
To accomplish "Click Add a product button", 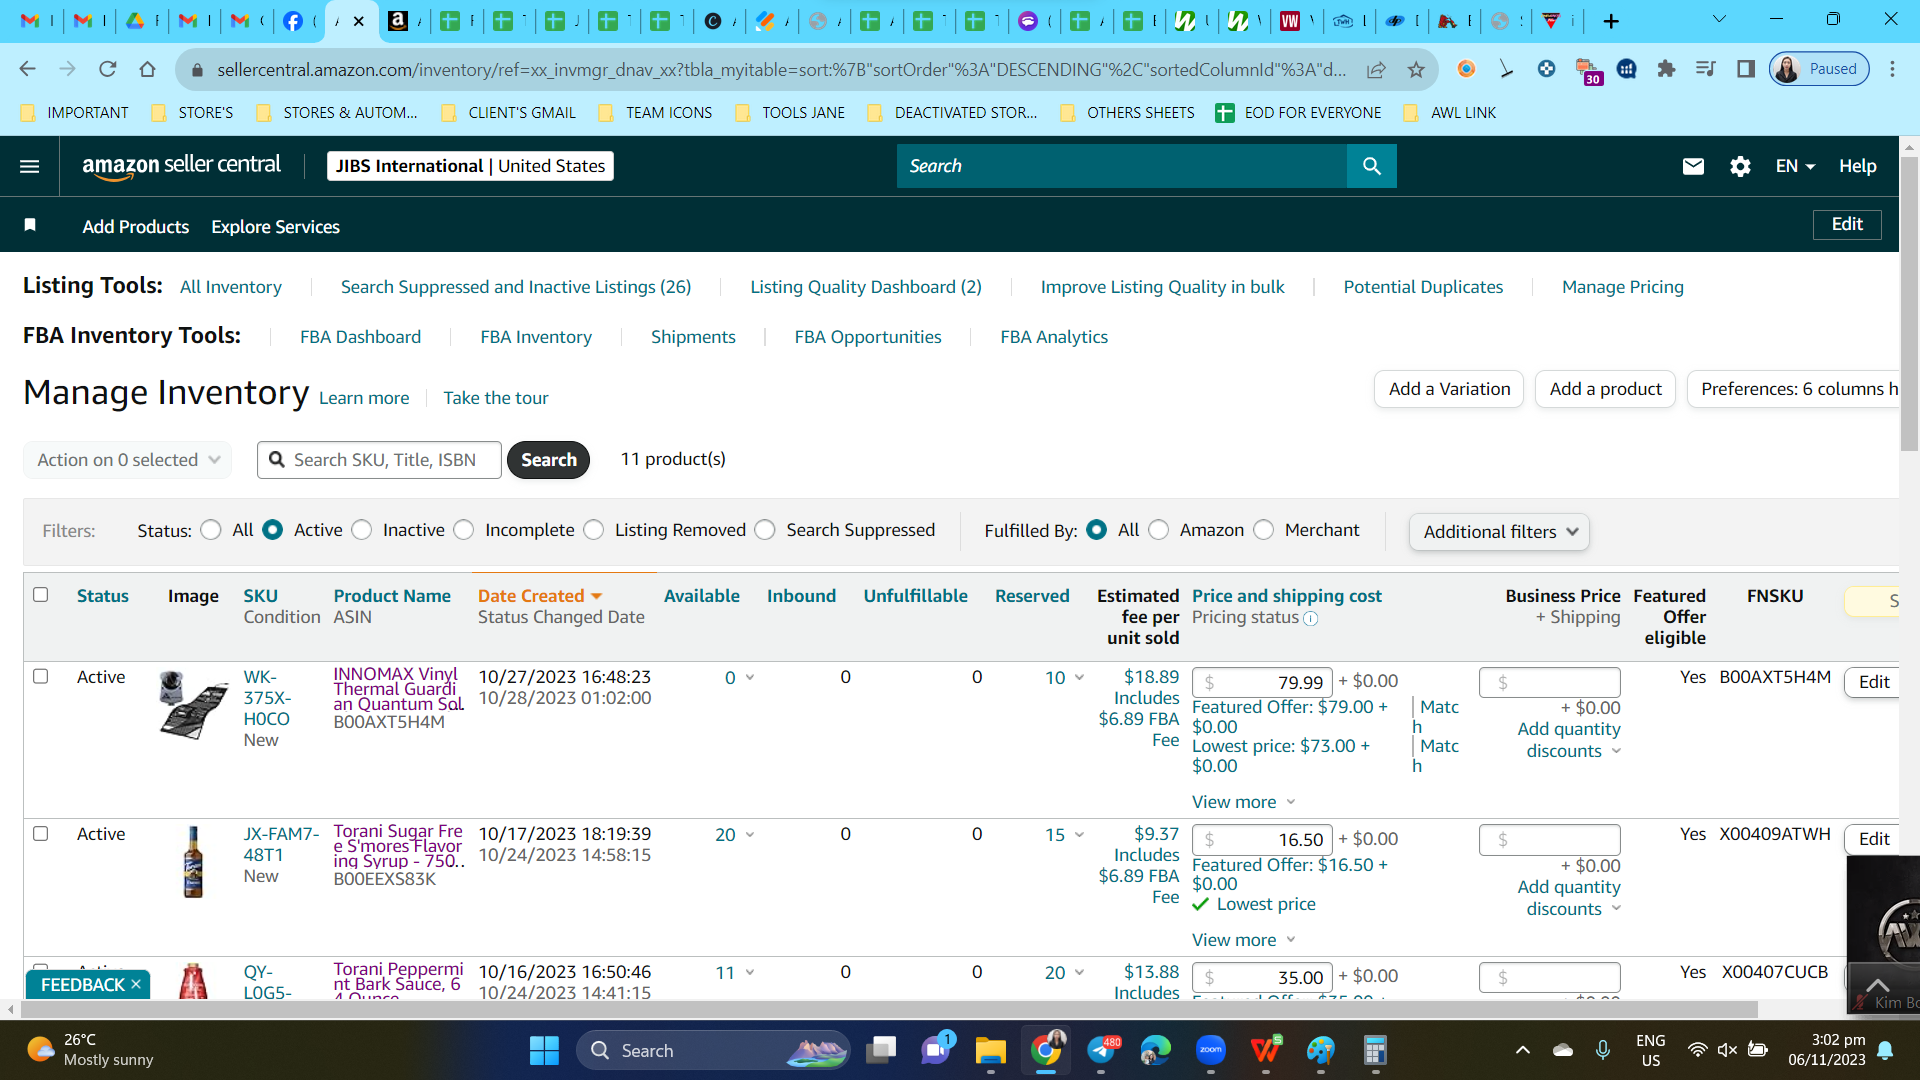I will point(1605,389).
